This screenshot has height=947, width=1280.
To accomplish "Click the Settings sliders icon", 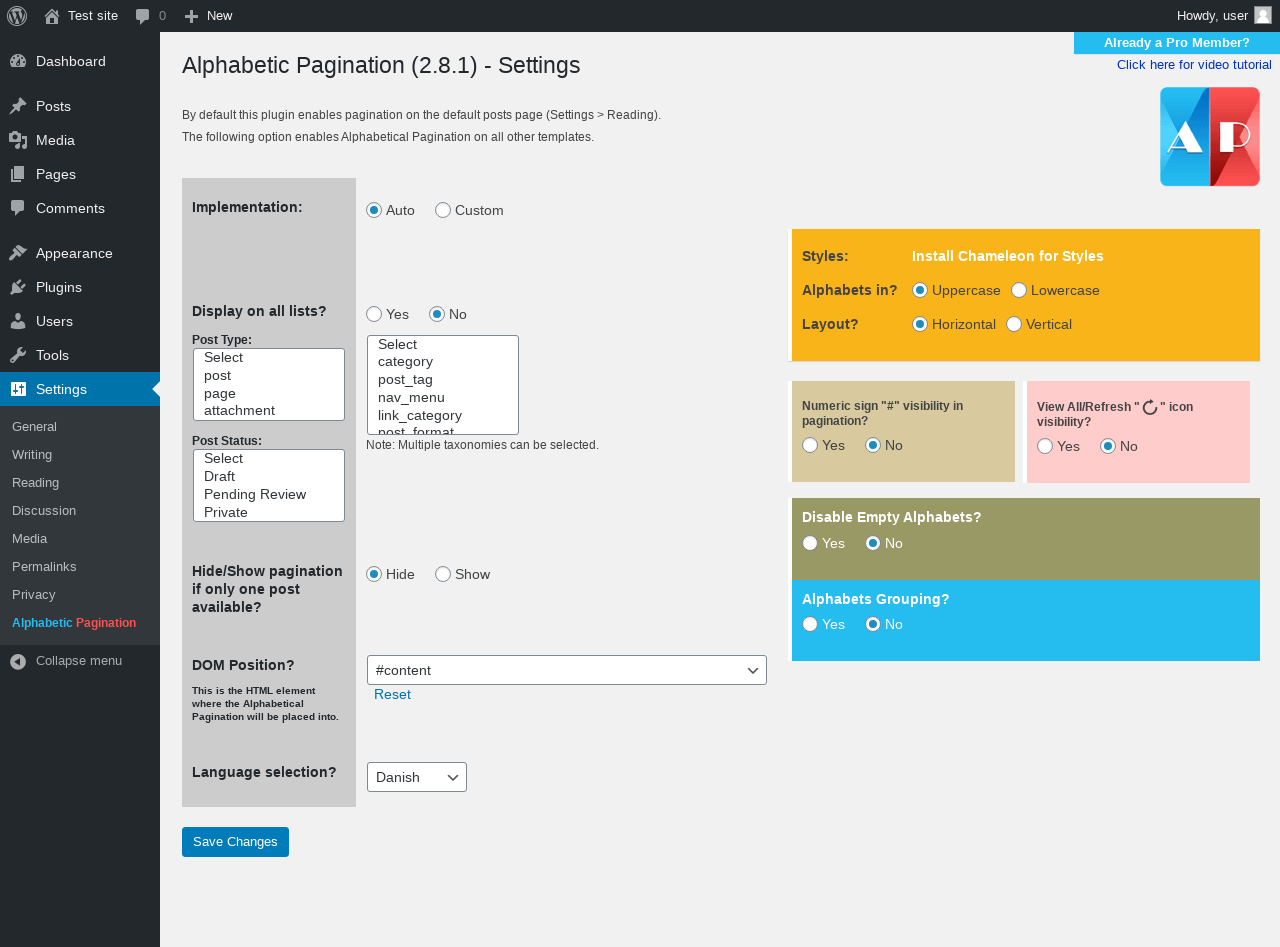I will (x=18, y=389).
